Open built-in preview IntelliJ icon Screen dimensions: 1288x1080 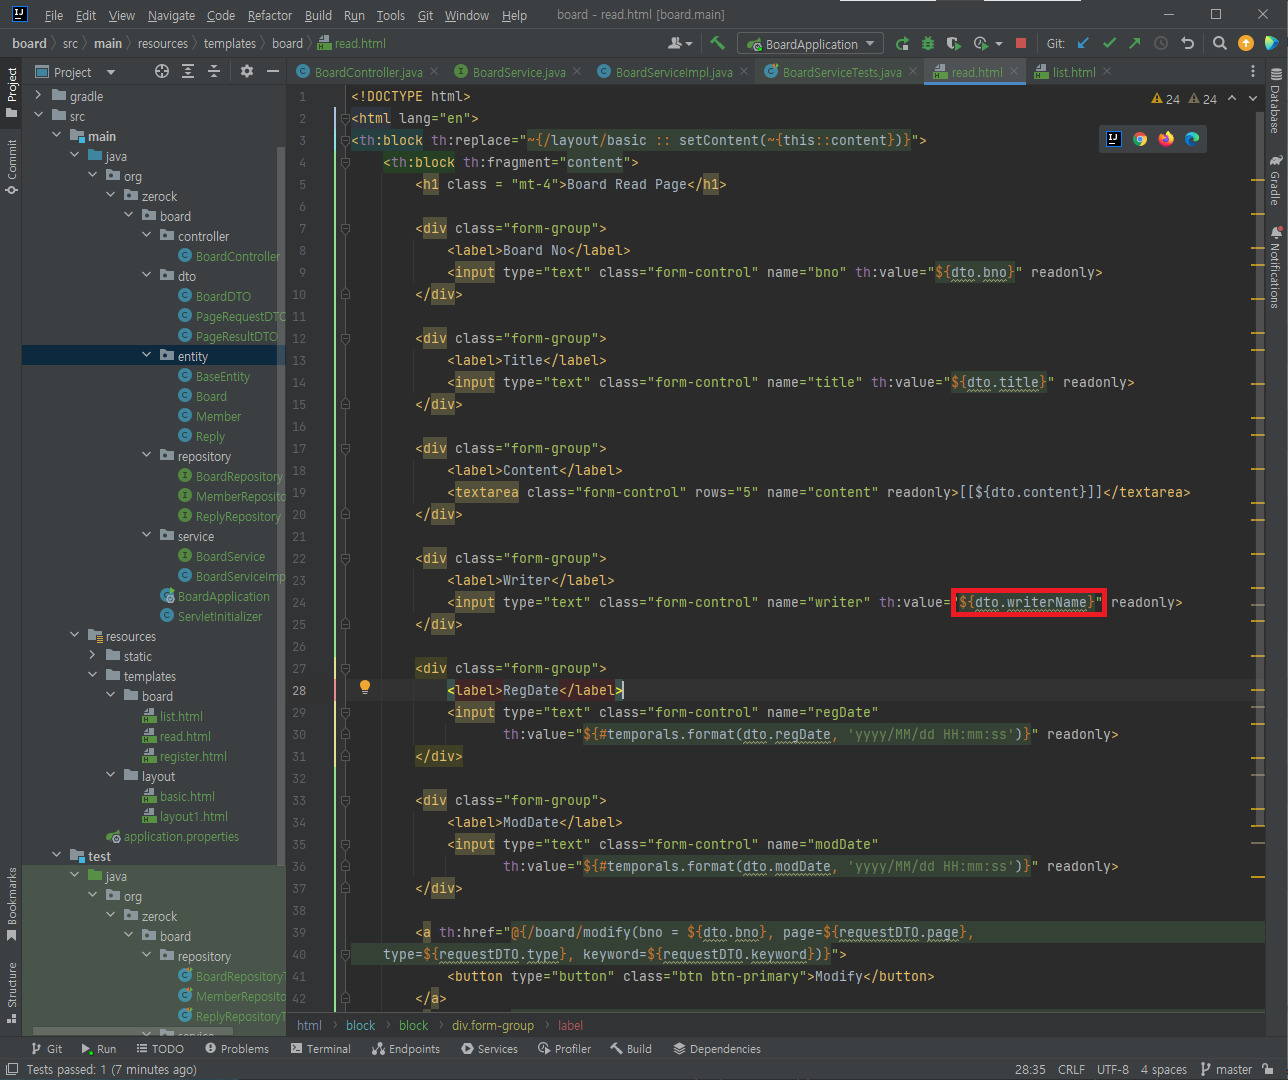coord(1114,139)
